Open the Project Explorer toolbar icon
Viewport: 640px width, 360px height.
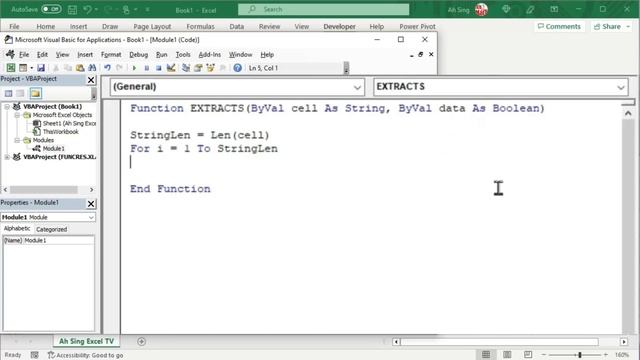click(x=186, y=68)
